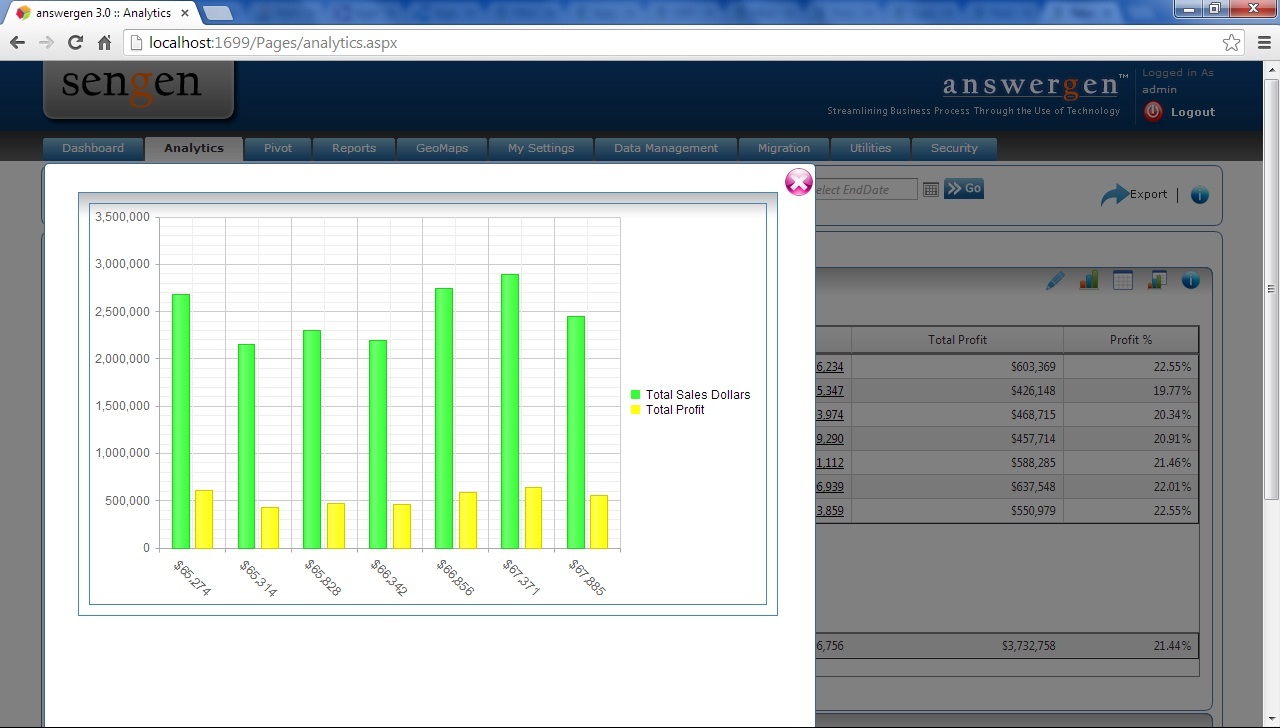1280x728 pixels.
Task: Open the Migration tab
Action: (x=784, y=148)
